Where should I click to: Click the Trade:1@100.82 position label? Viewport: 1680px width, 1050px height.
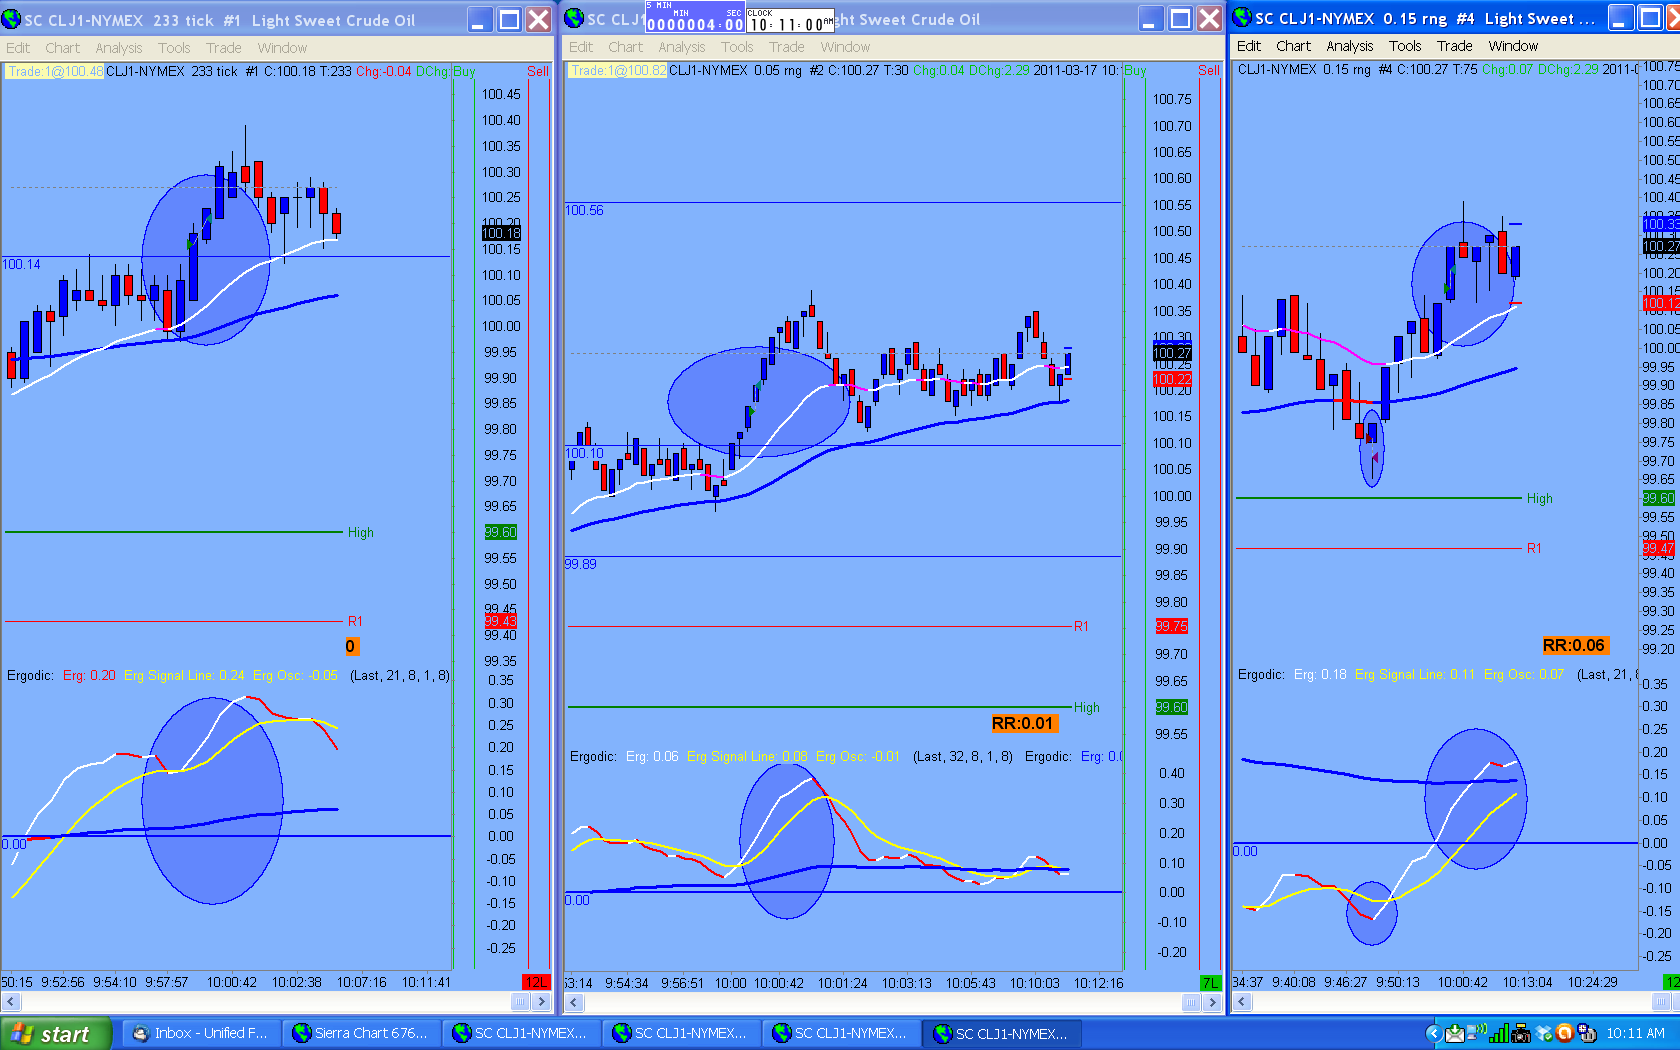pos(618,70)
